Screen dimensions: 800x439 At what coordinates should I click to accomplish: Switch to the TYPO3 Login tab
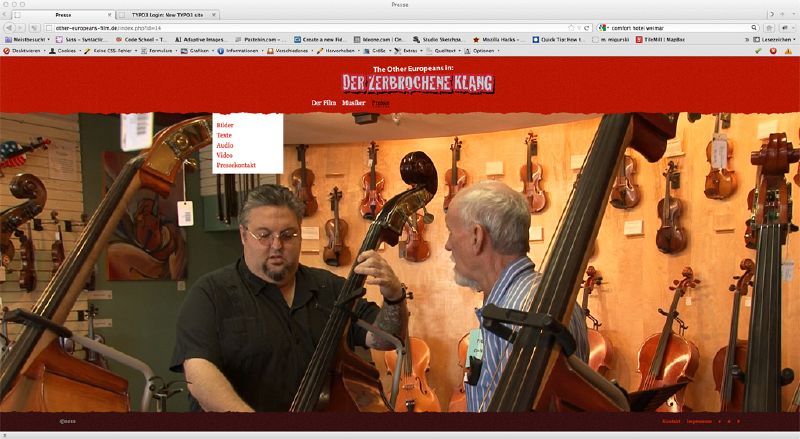[168, 15]
